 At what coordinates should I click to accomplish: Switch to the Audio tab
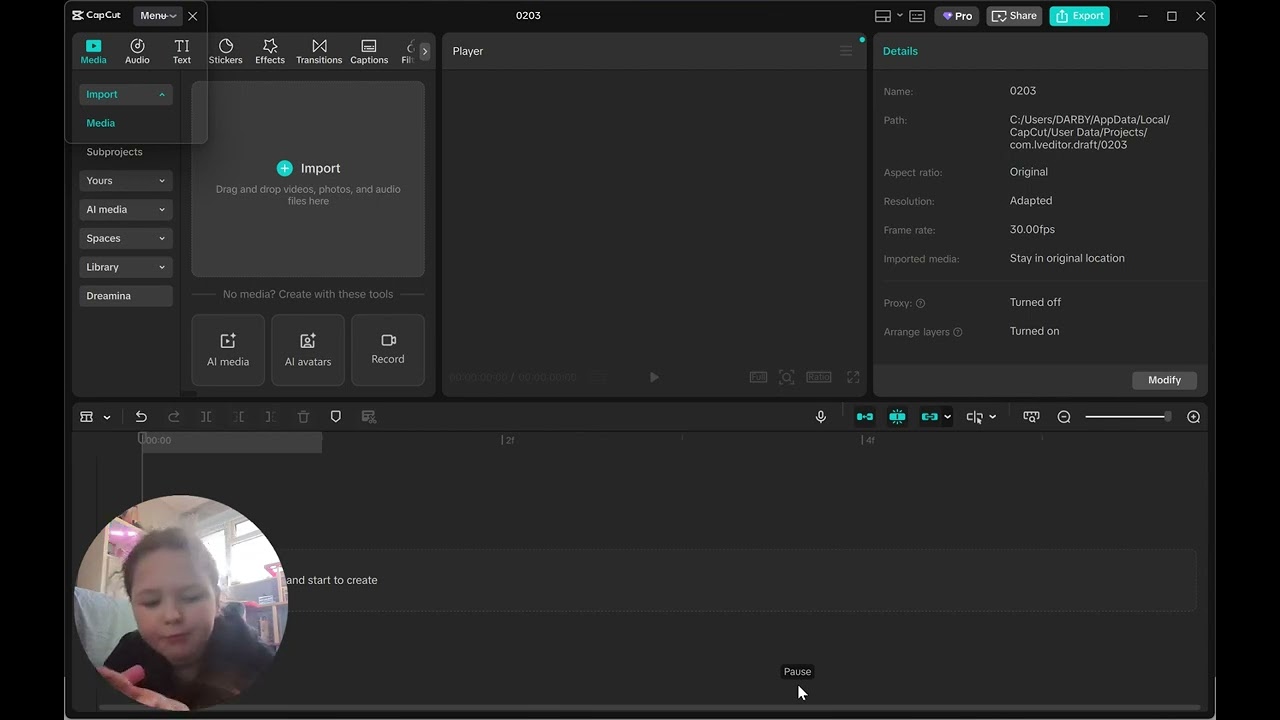[x=137, y=52]
